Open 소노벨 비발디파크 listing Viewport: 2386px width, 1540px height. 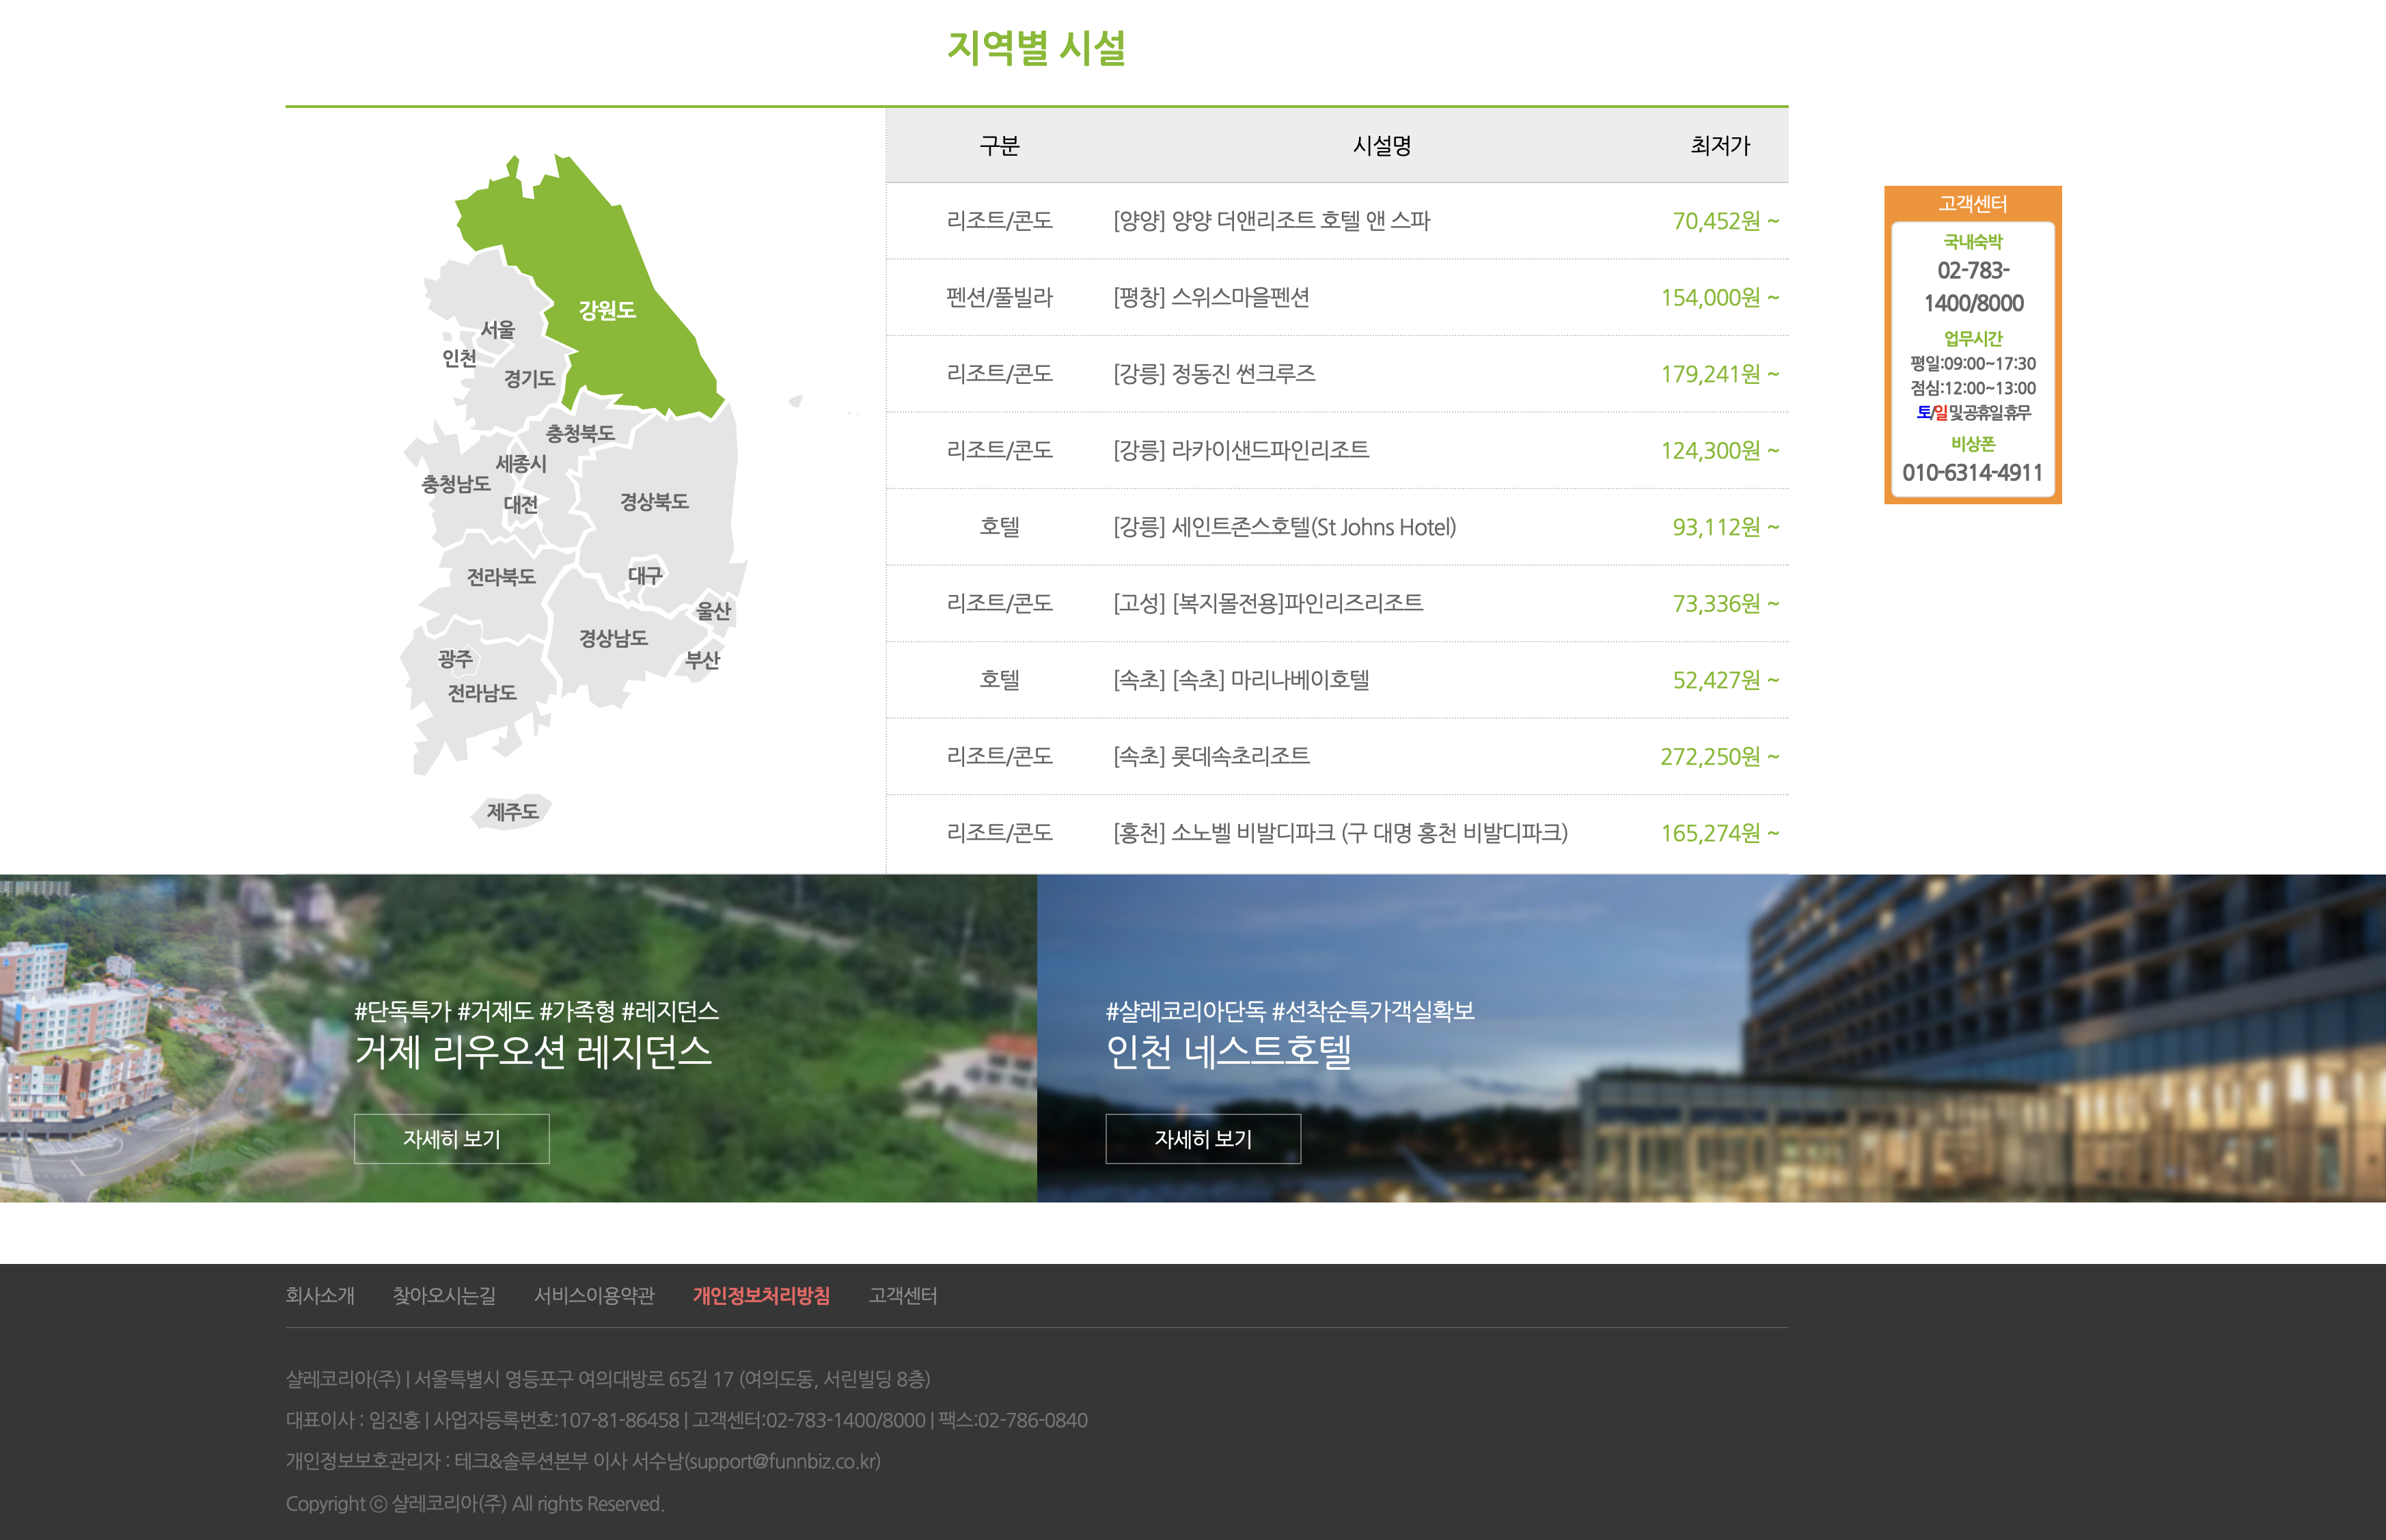[1340, 833]
